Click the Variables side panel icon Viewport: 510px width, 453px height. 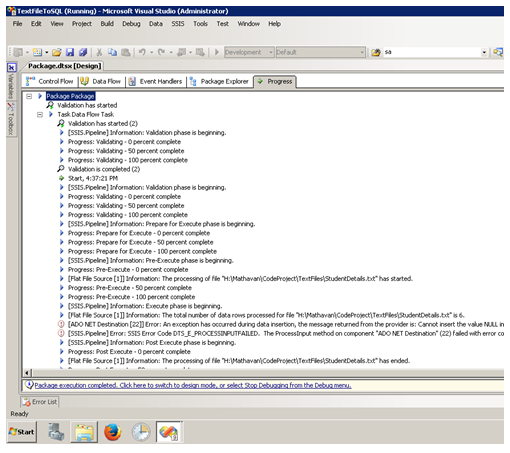click(11, 68)
